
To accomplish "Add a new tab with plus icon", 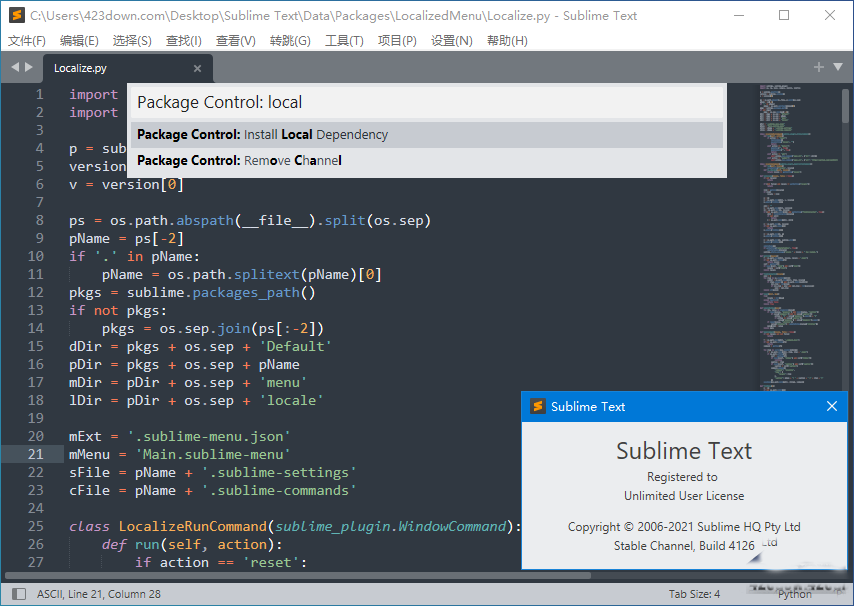I will 819,67.
